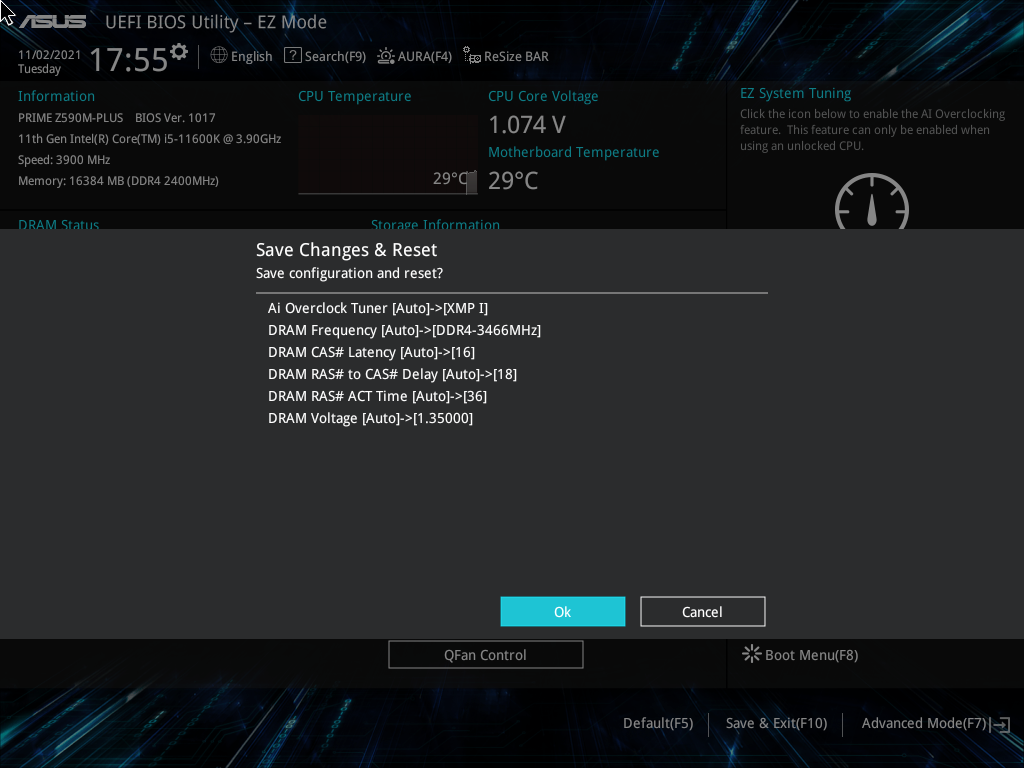Click the Information section heading

(x=56, y=96)
